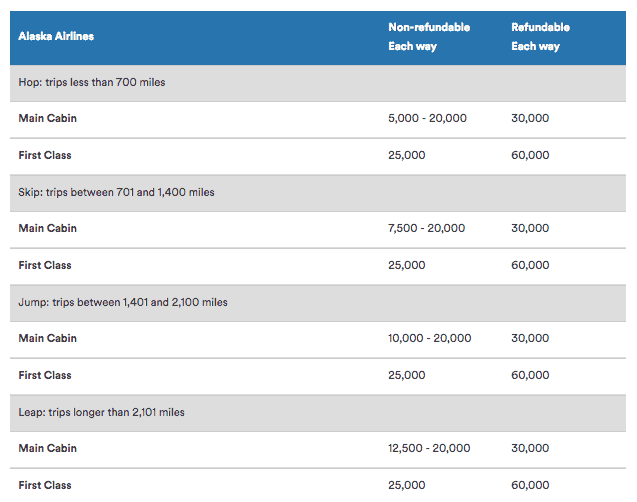The width and height of the screenshot is (637, 502).
Task: Select 25,000 value in Hop First Class row
Action: [x=407, y=155]
